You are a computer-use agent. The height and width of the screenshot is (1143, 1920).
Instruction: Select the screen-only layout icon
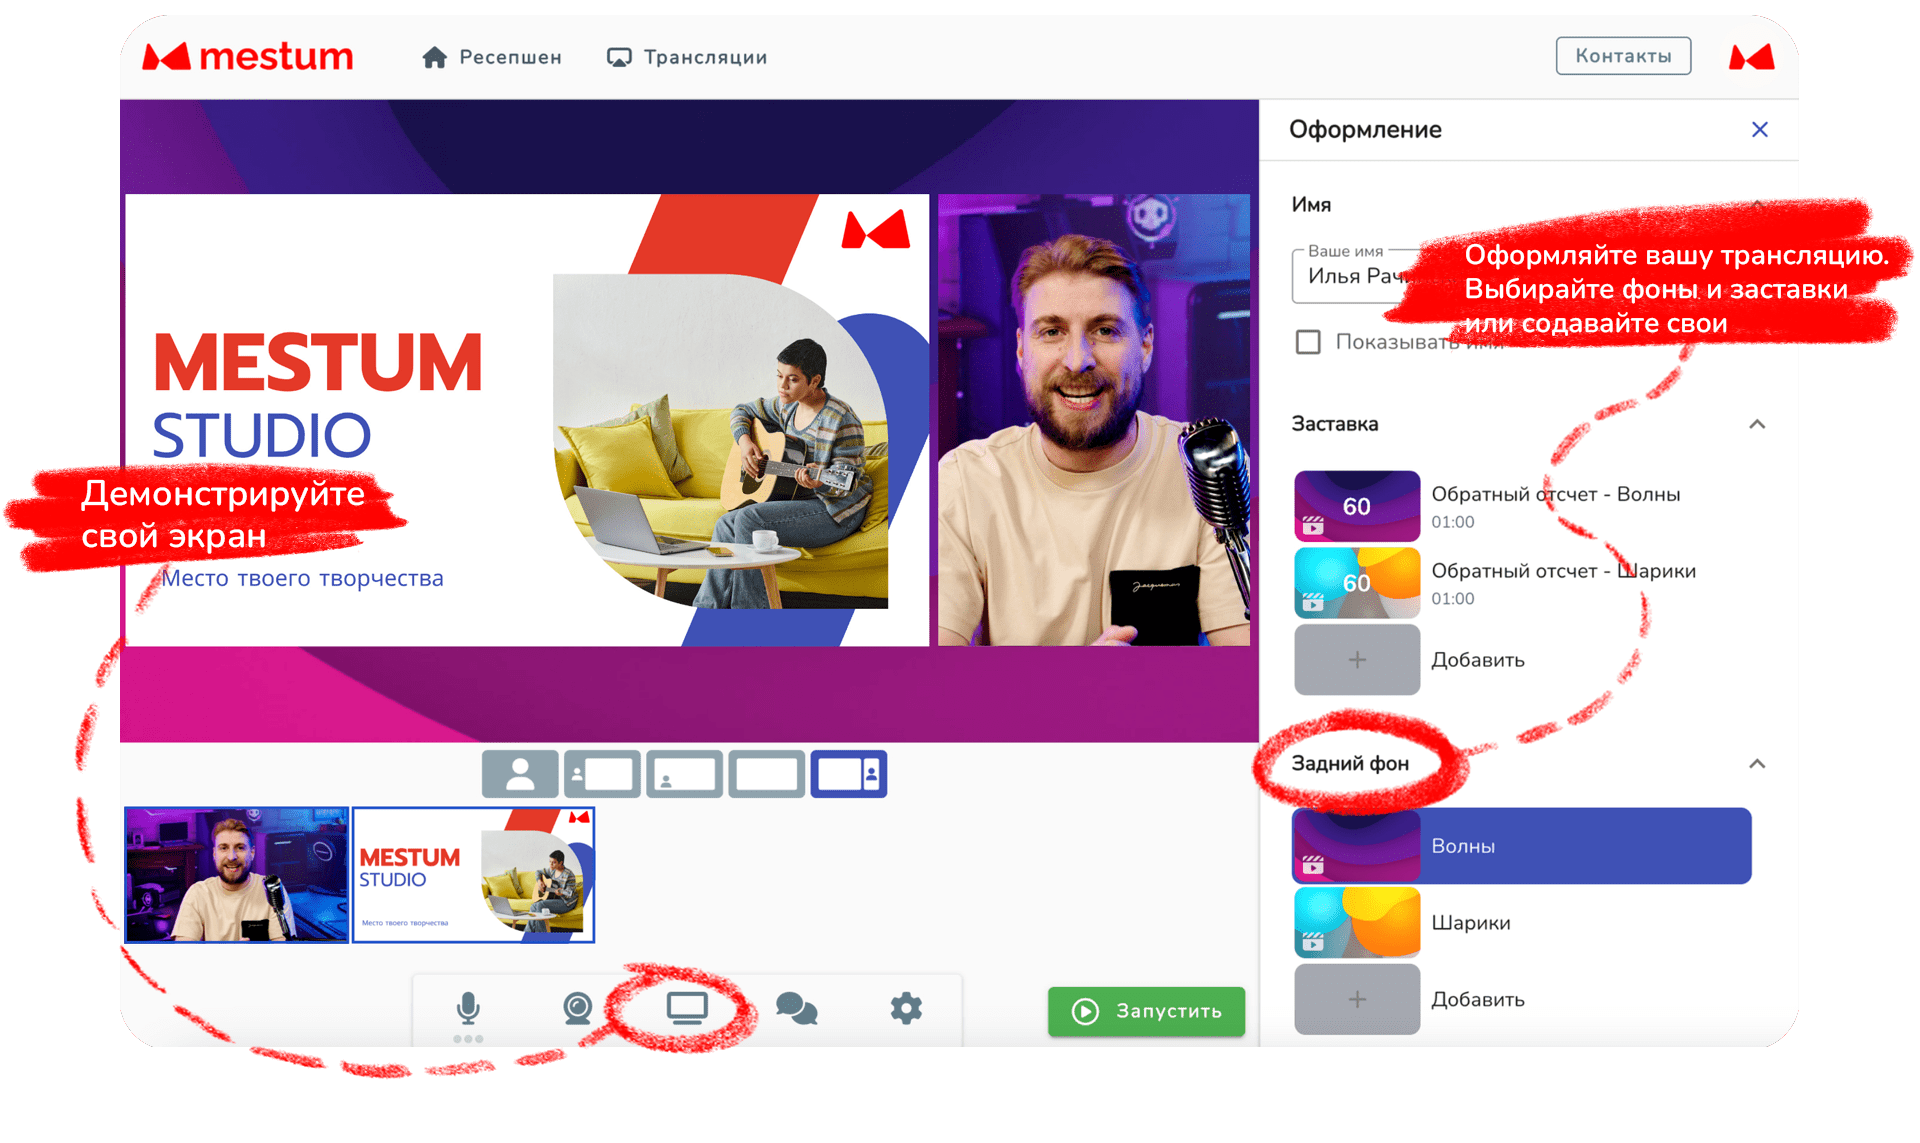click(767, 774)
